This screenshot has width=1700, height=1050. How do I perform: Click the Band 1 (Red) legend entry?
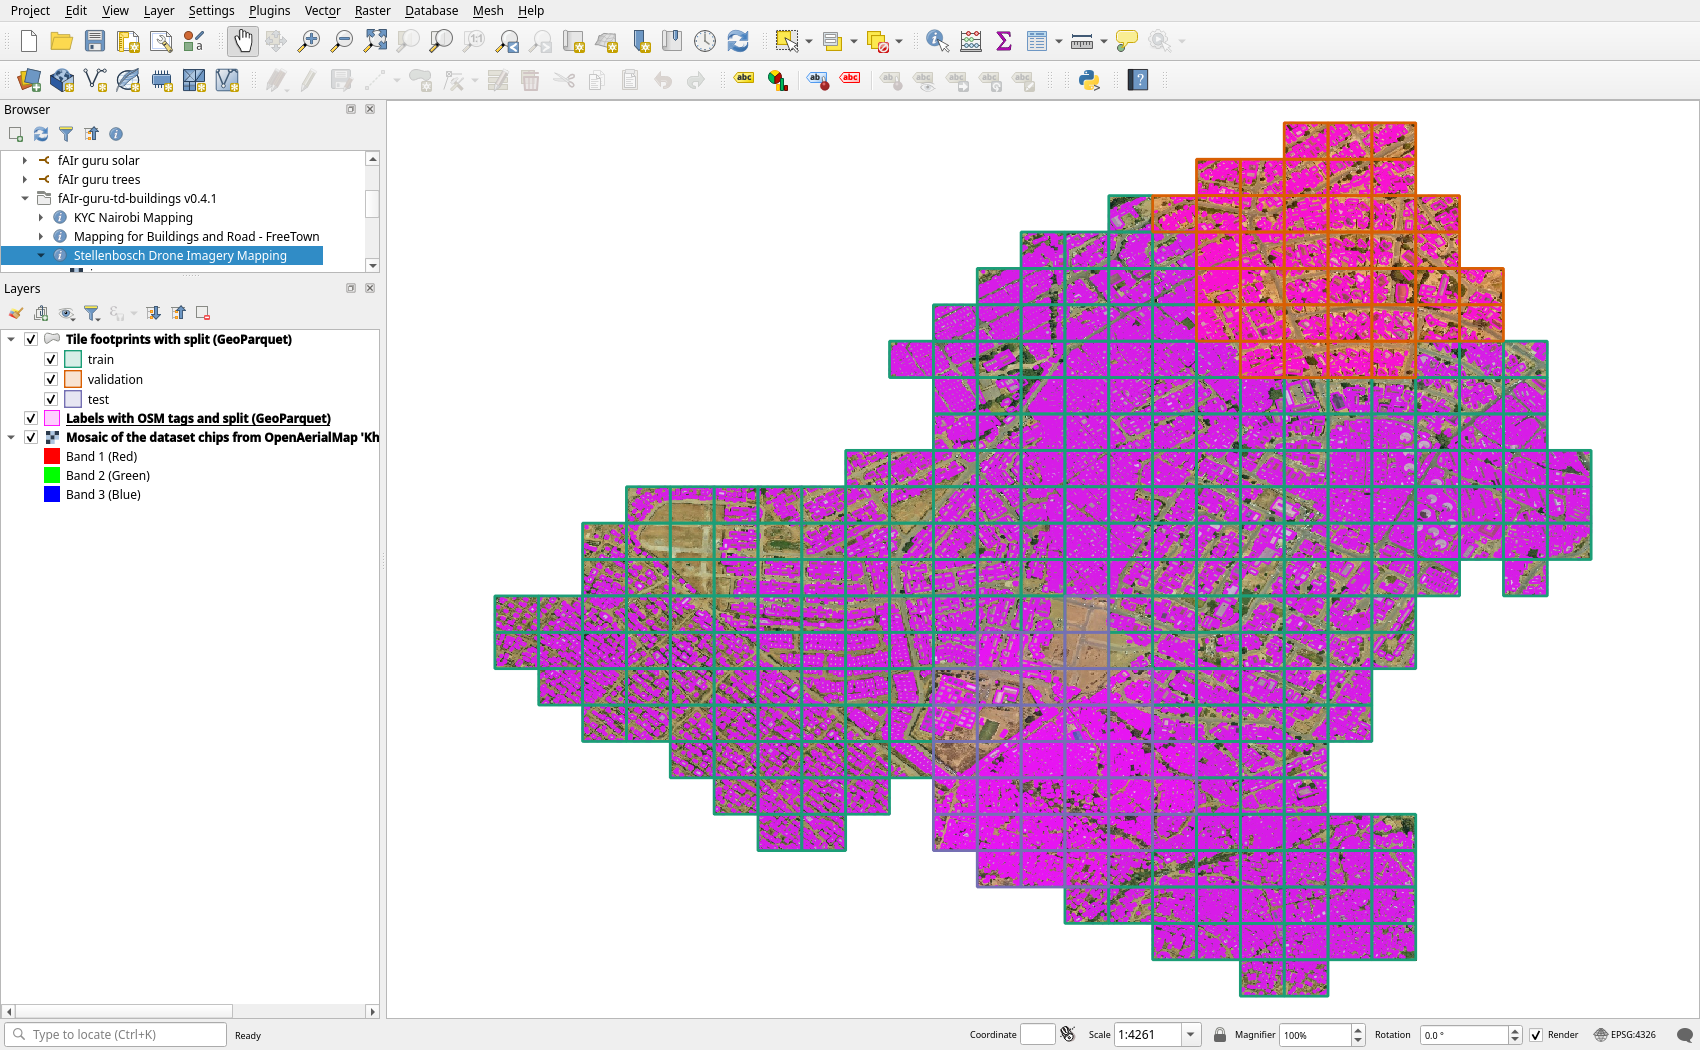[101, 456]
